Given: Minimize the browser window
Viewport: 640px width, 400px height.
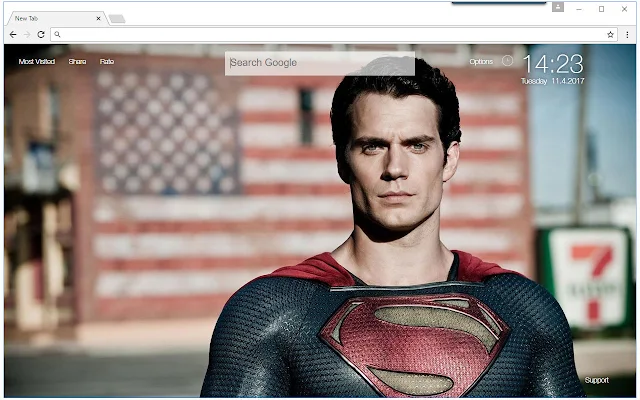Looking at the screenshot, I should 579,9.
